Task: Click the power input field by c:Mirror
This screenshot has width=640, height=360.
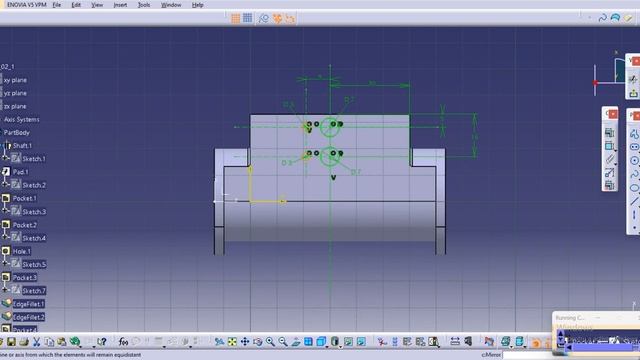Action: click(529, 355)
